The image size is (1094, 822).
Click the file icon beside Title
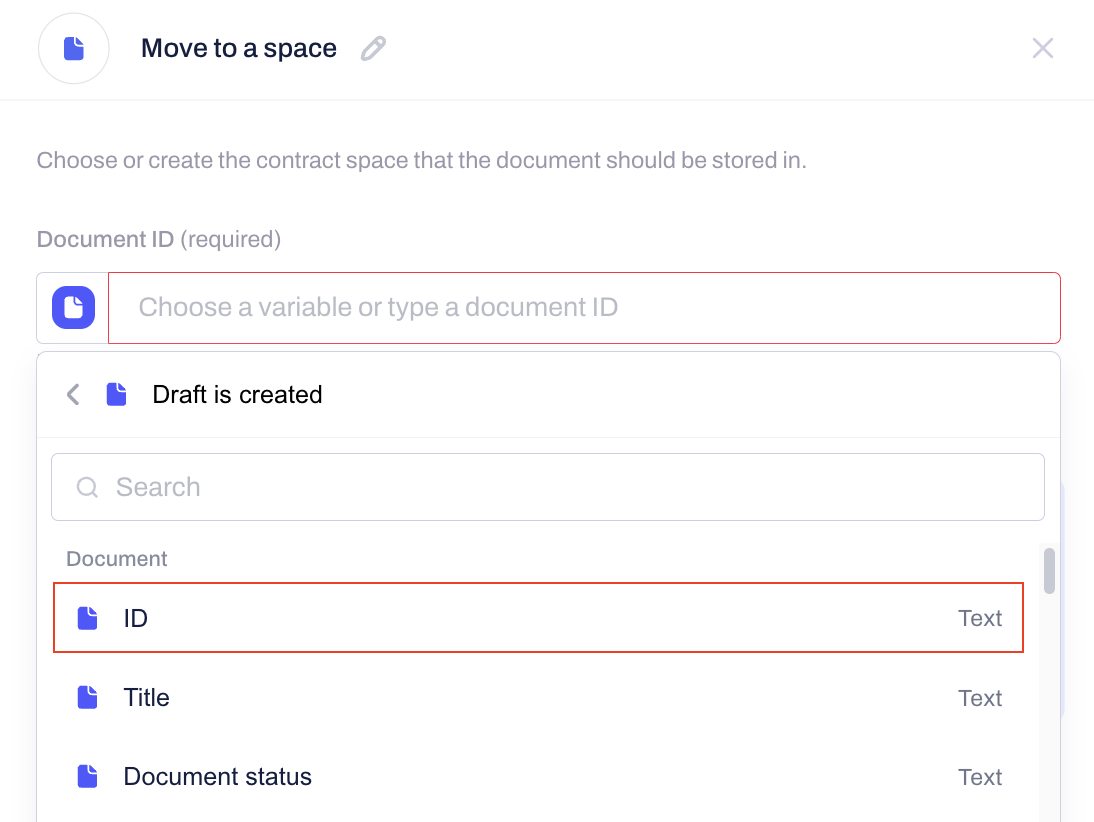coord(87,697)
